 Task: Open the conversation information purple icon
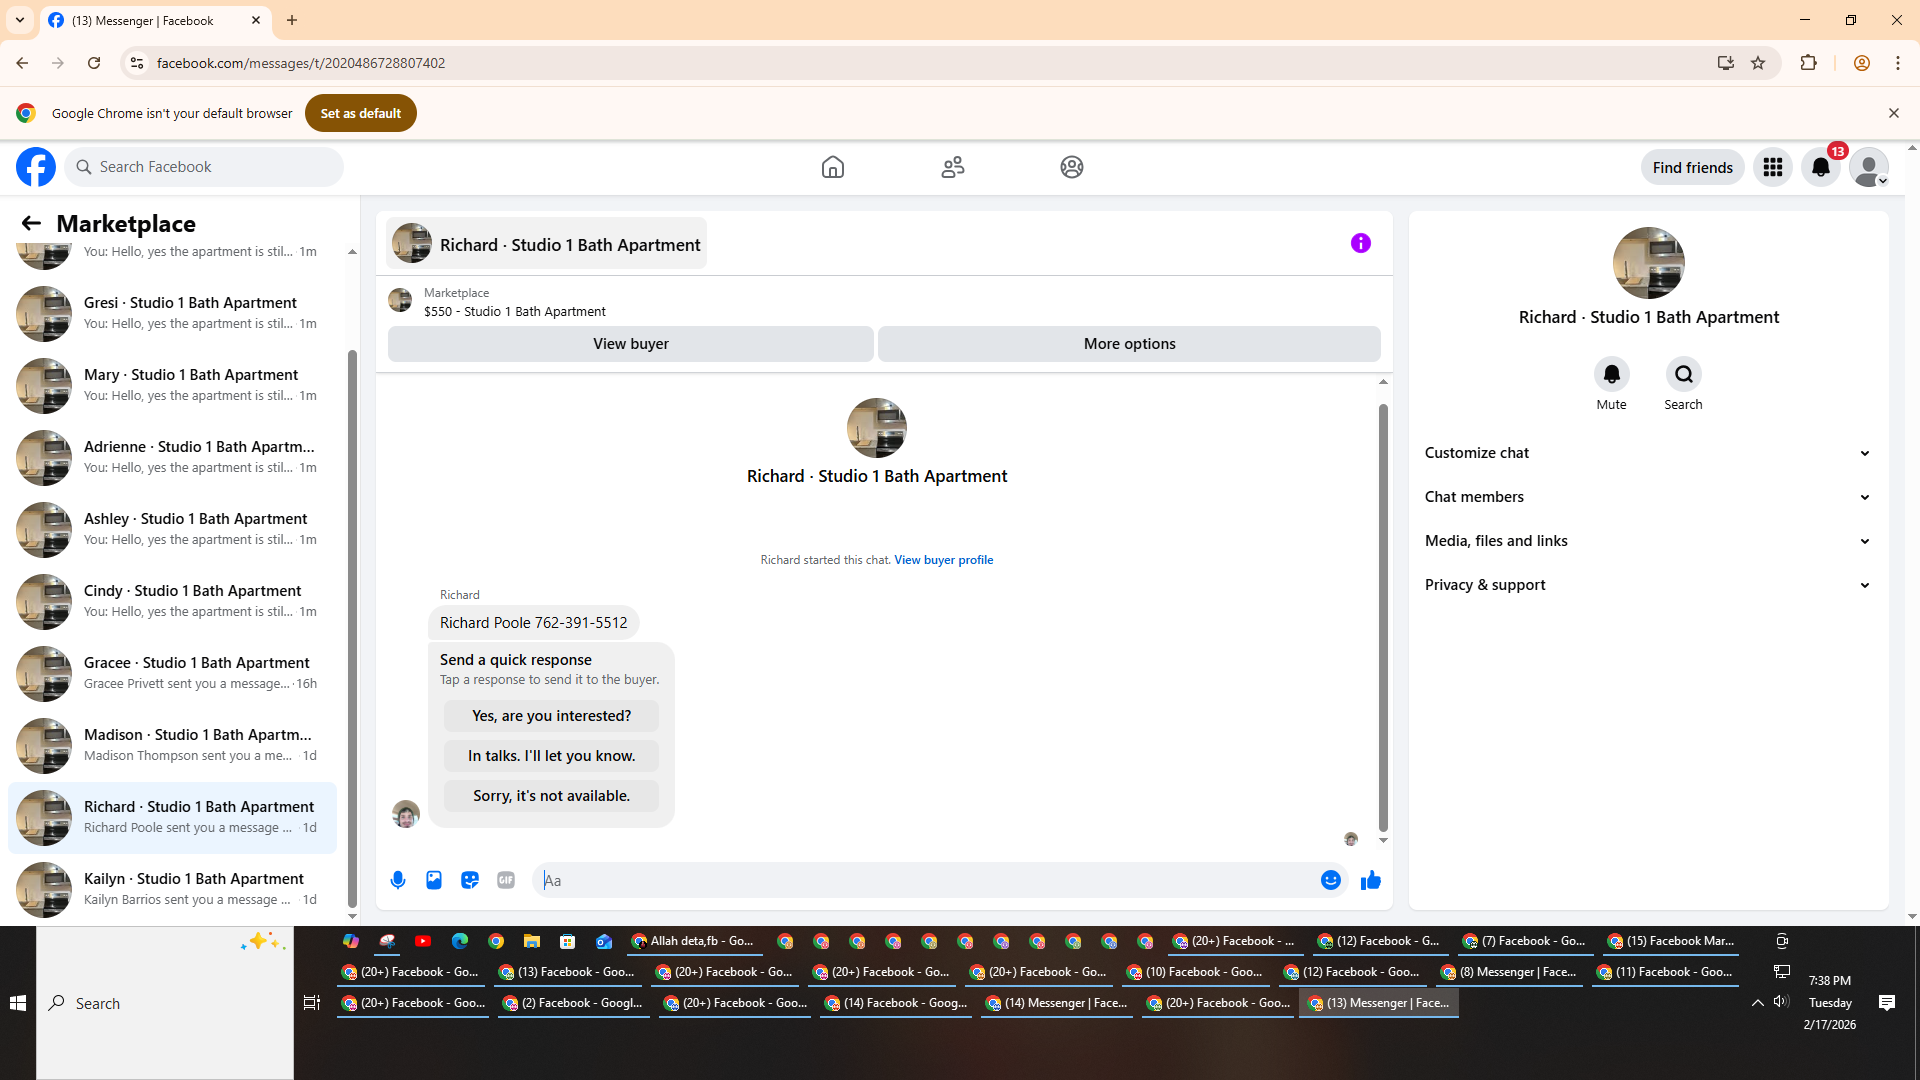pyautogui.click(x=1360, y=243)
